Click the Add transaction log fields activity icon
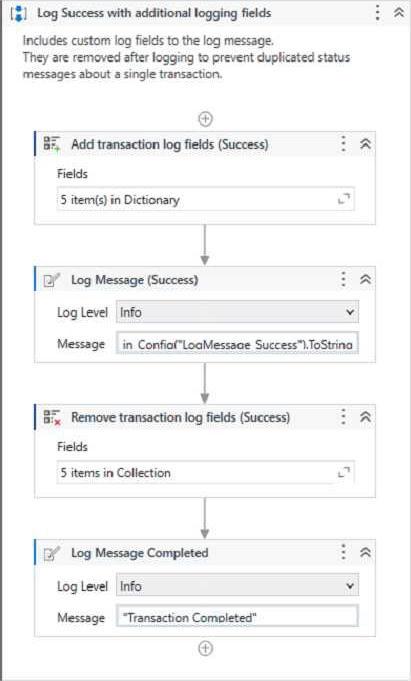This screenshot has width=411, height=681. (x=51, y=144)
